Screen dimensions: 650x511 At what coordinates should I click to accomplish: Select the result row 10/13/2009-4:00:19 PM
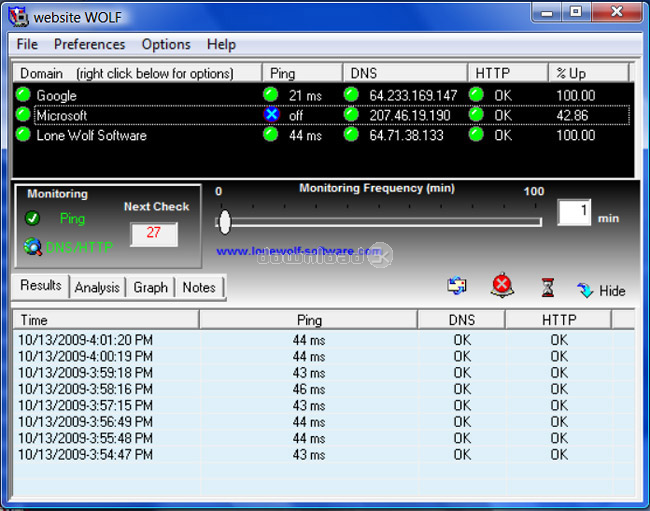pos(323,356)
